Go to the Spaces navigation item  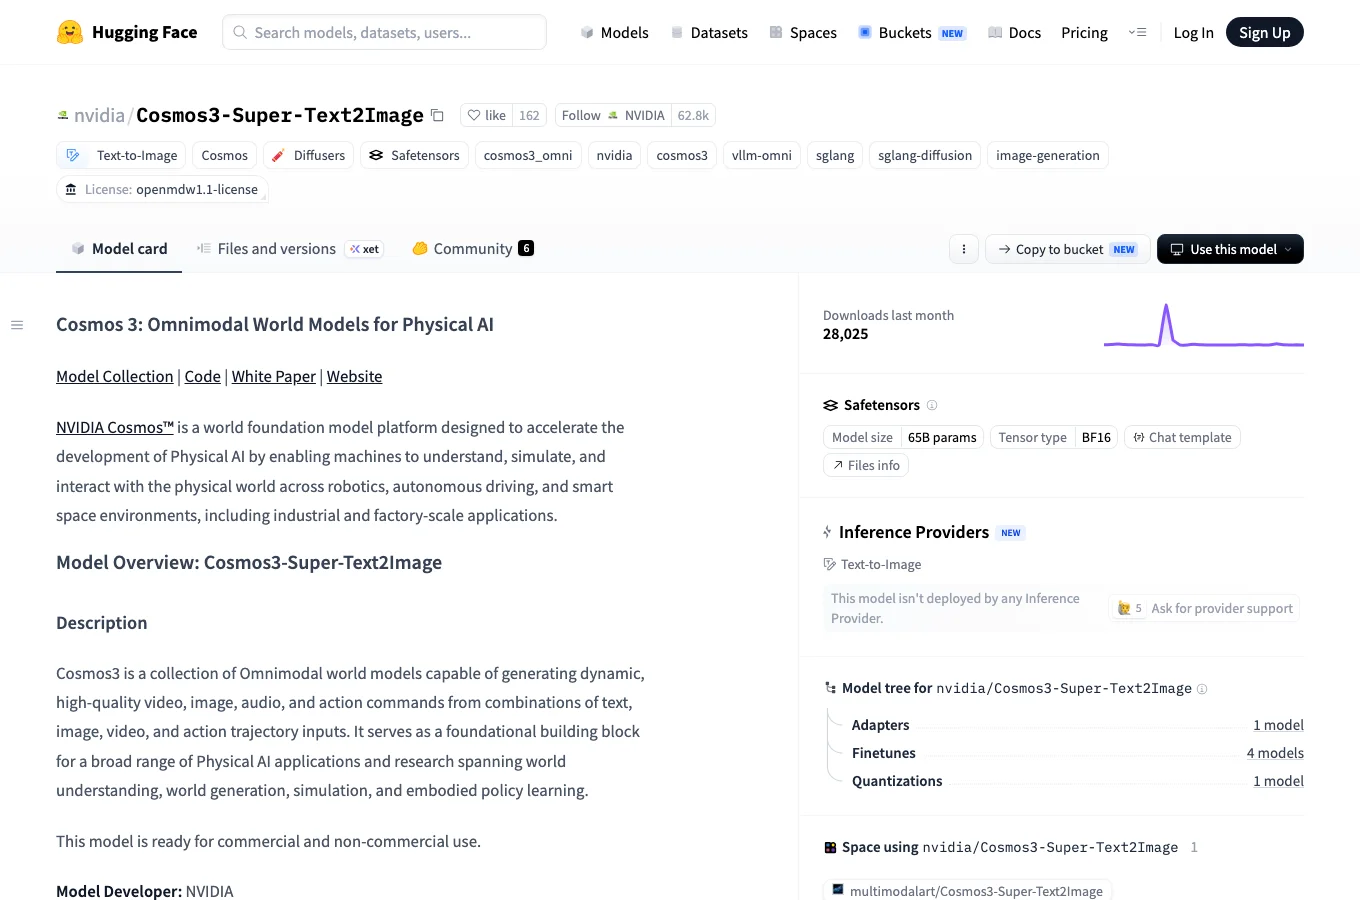[x=803, y=33]
